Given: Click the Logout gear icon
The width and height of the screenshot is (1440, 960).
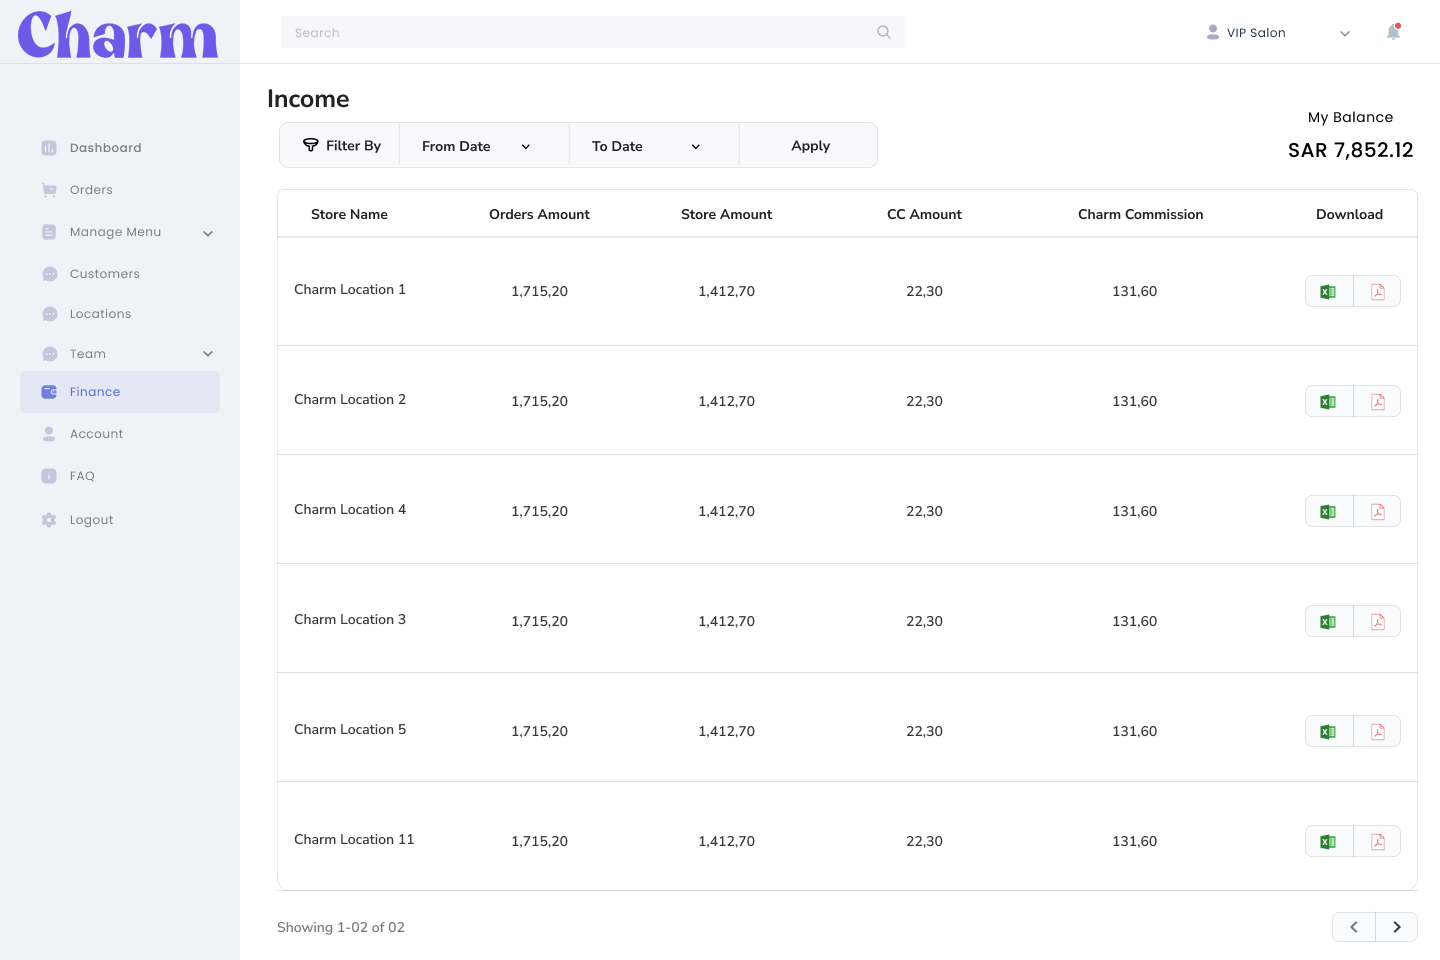Looking at the screenshot, I should tap(49, 520).
